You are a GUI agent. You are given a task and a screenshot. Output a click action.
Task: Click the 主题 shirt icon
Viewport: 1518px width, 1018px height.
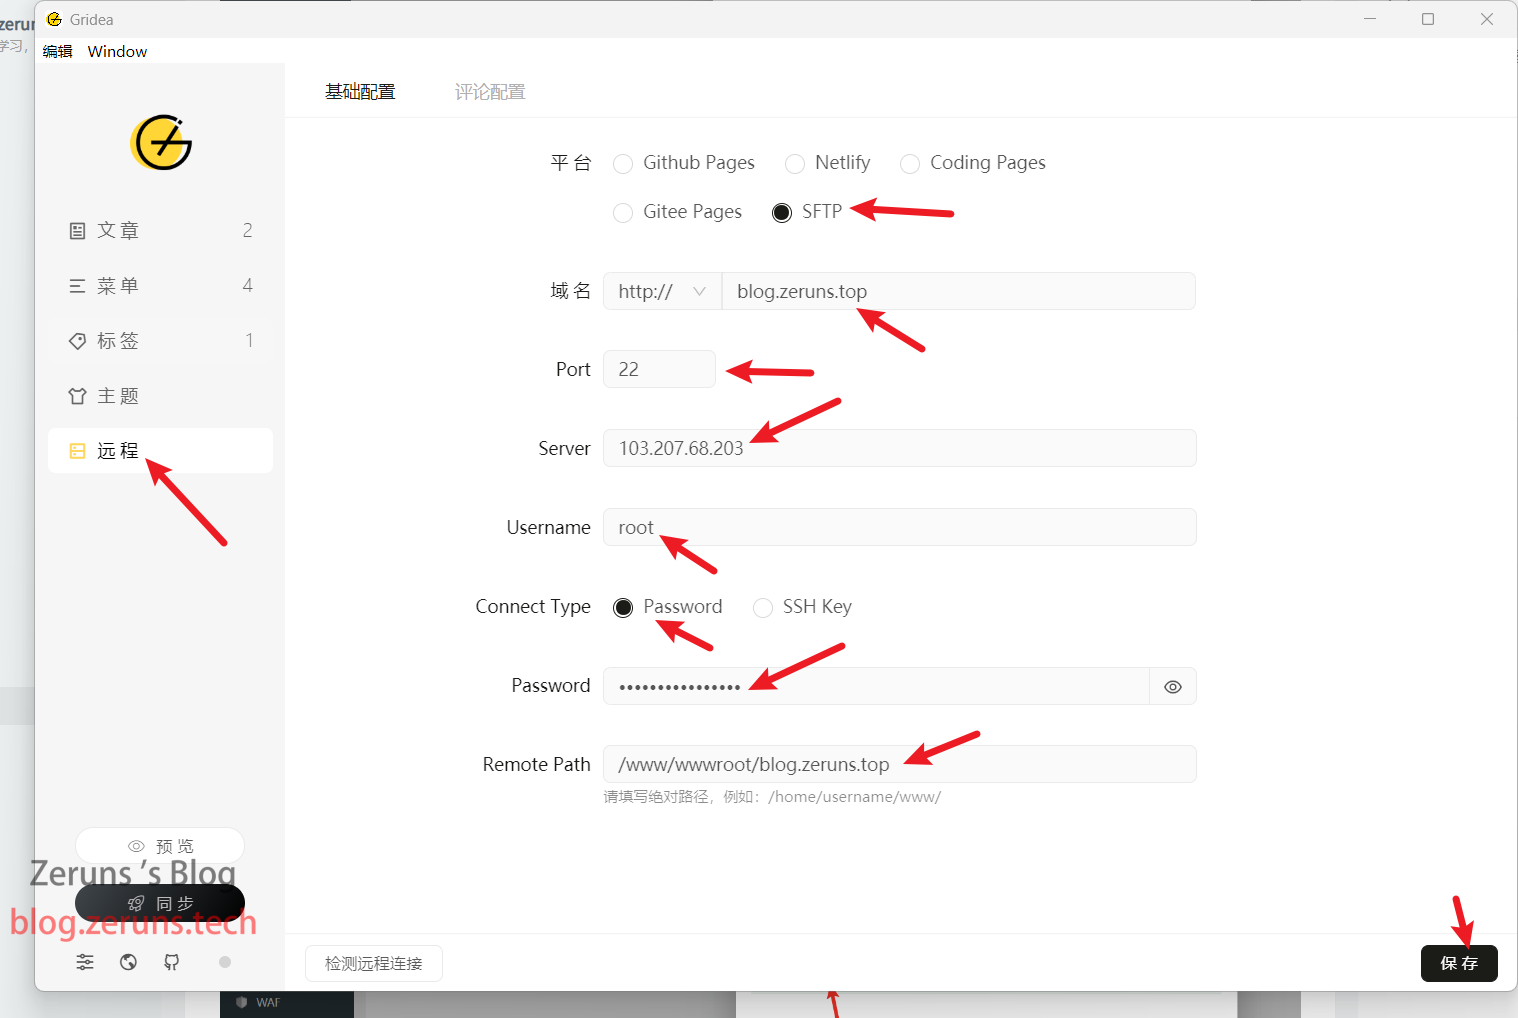point(77,396)
